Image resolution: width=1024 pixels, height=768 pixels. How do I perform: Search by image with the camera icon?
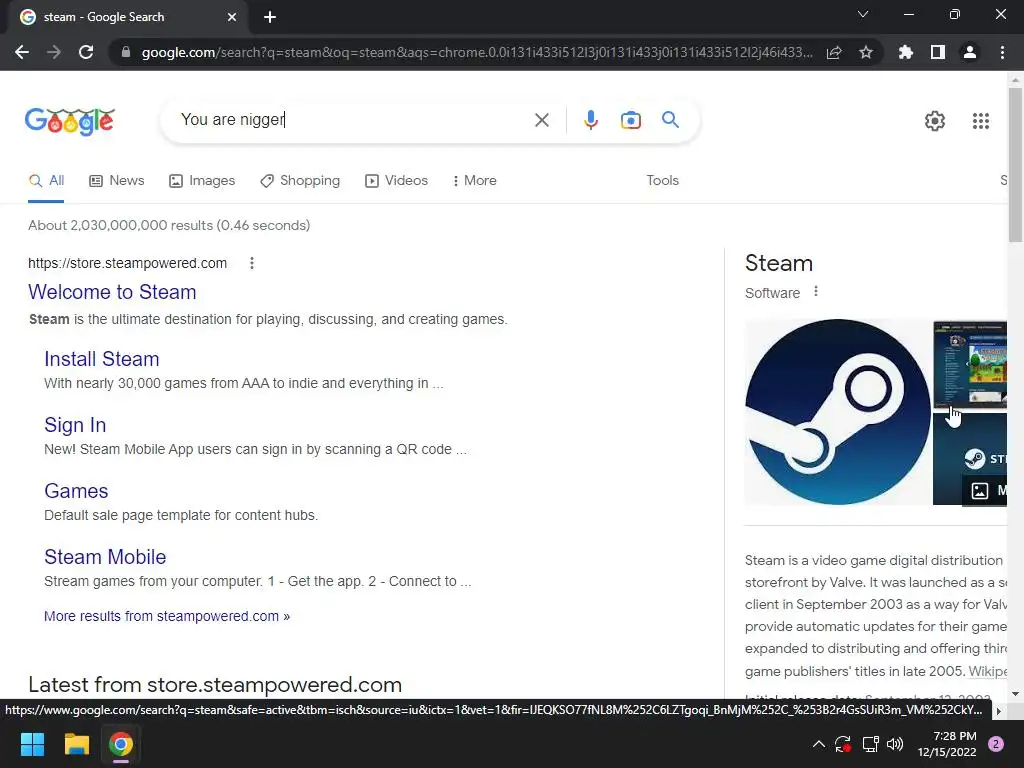coord(631,120)
